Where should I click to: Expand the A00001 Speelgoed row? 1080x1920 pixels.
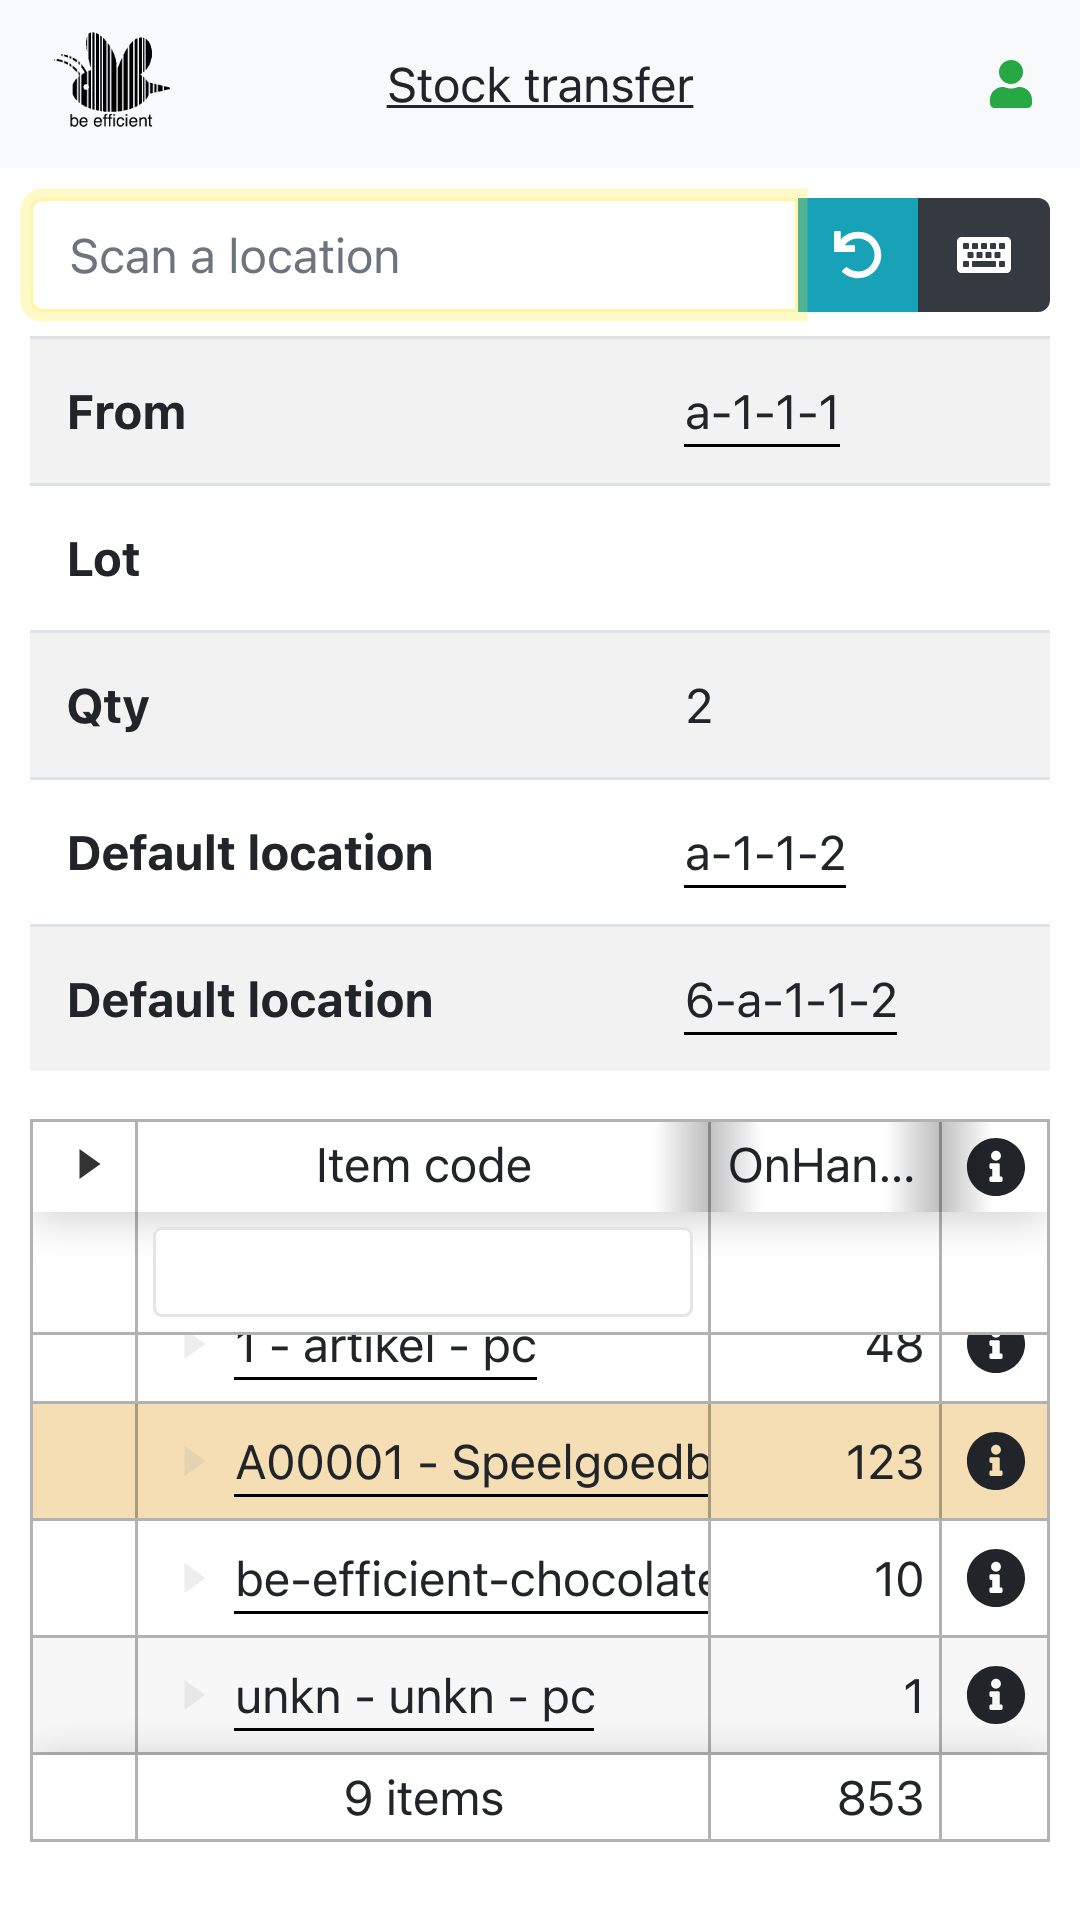pos(195,1462)
